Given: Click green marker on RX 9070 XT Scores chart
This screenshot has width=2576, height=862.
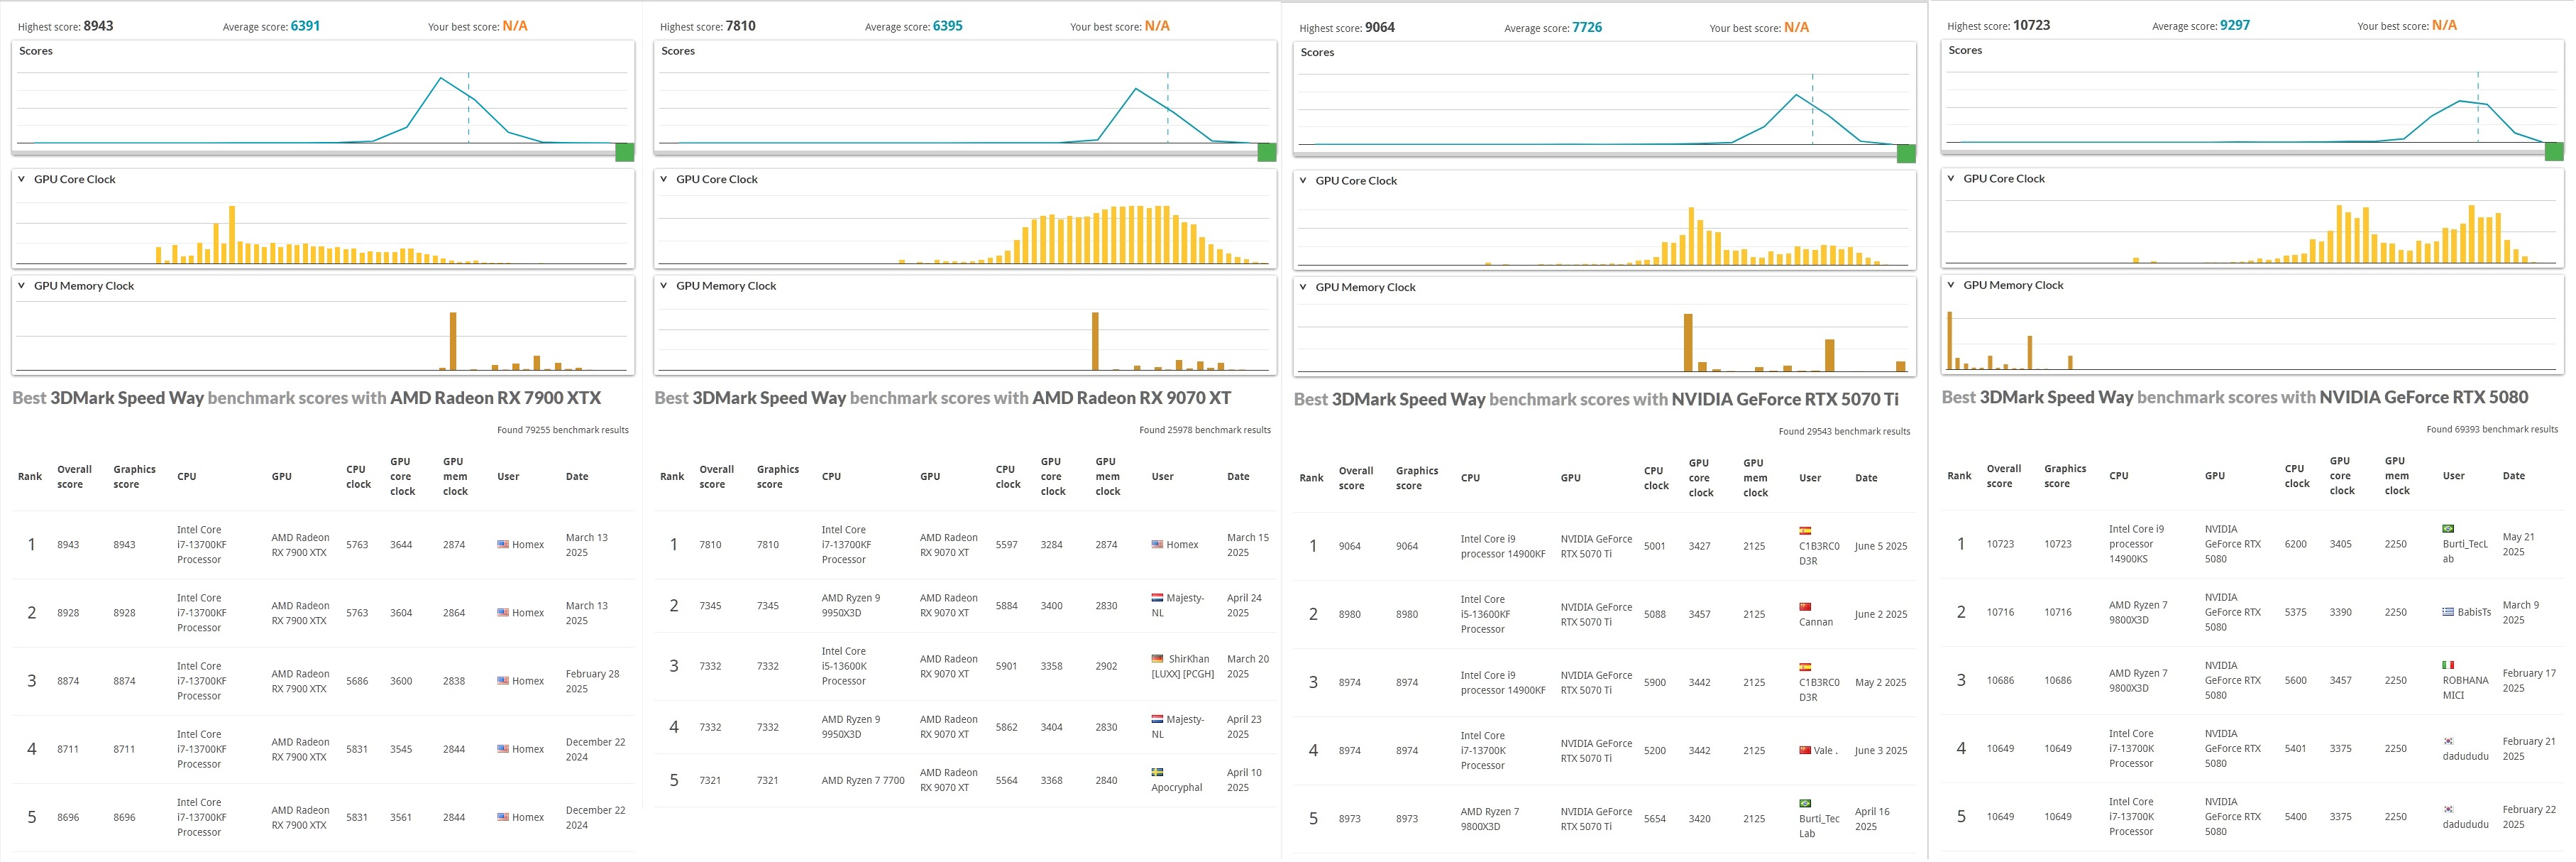Looking at the screenshot, I should click(x=1267, y=152).
